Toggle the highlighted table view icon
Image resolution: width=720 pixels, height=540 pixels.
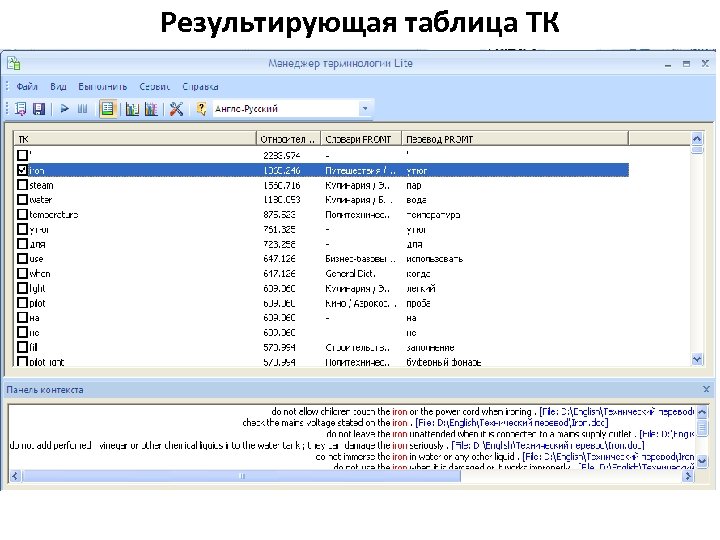click(107, 109)
